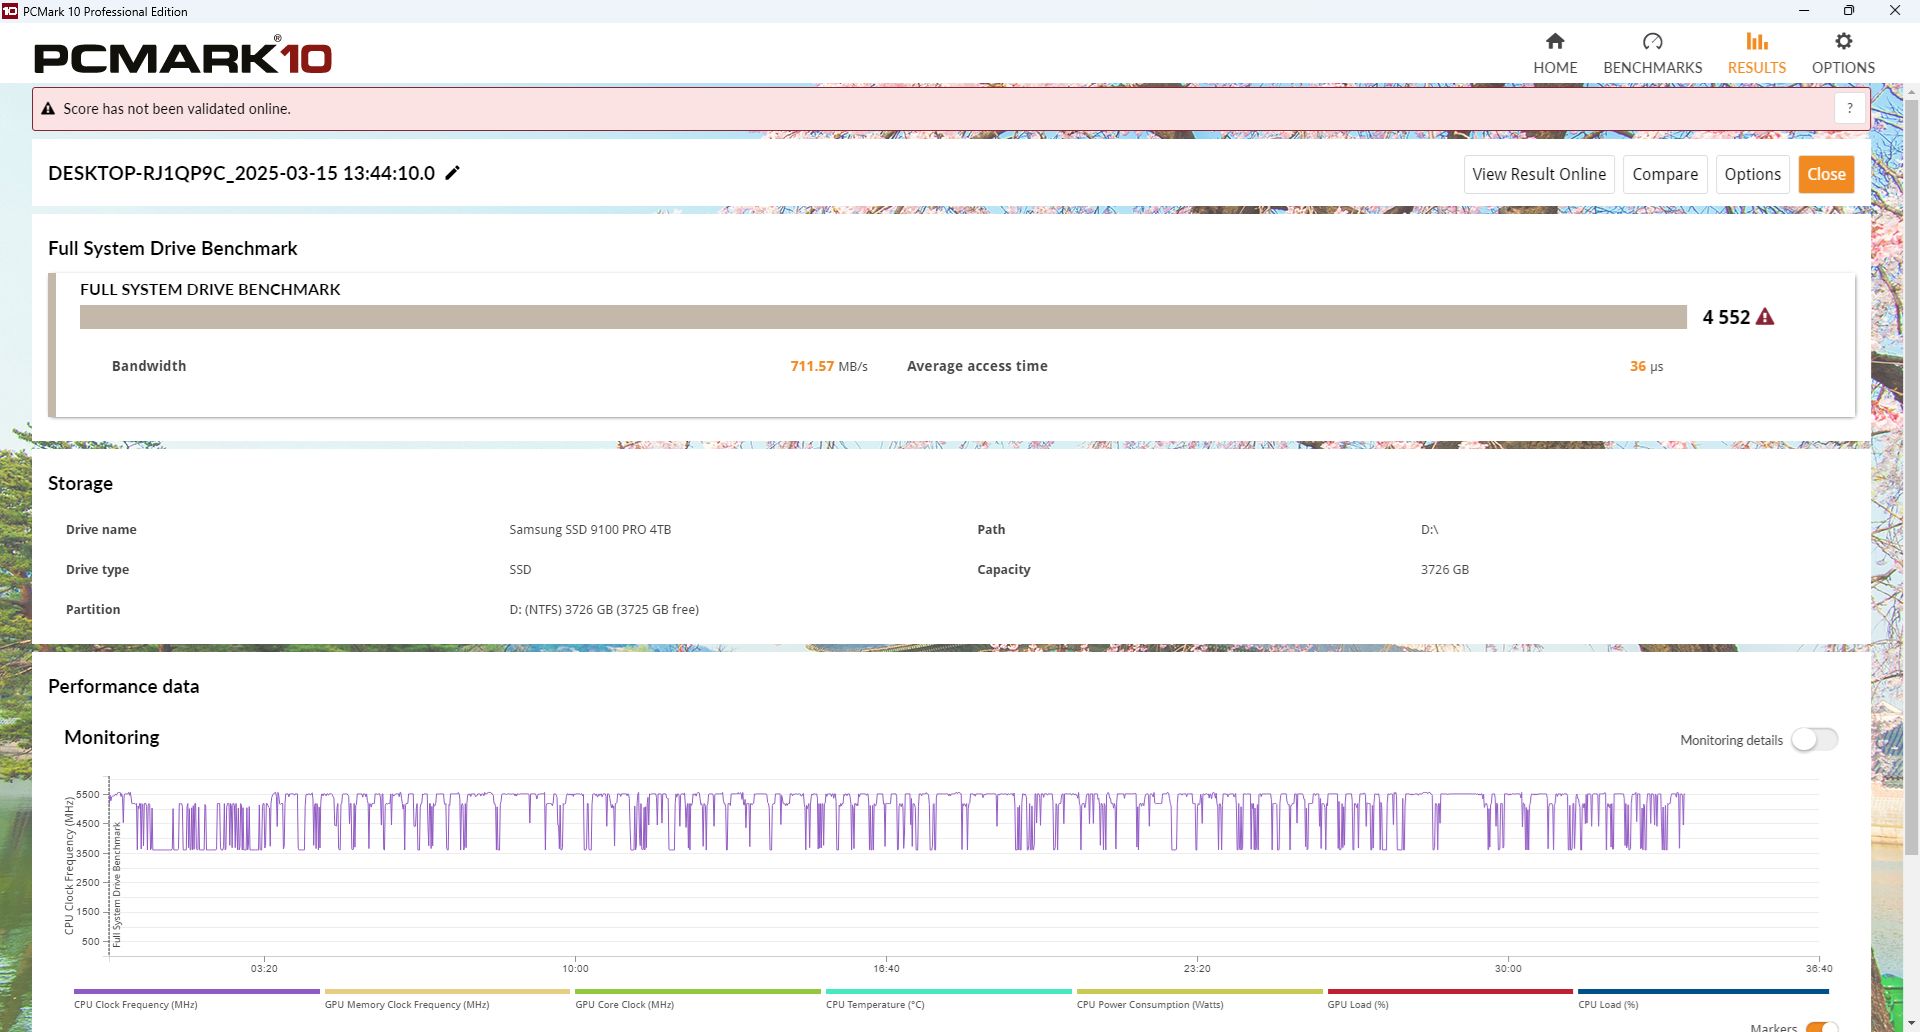Click the benchmark score 4 552
Viewport: 1920px width, 1032px height.
pos(1726,317)
